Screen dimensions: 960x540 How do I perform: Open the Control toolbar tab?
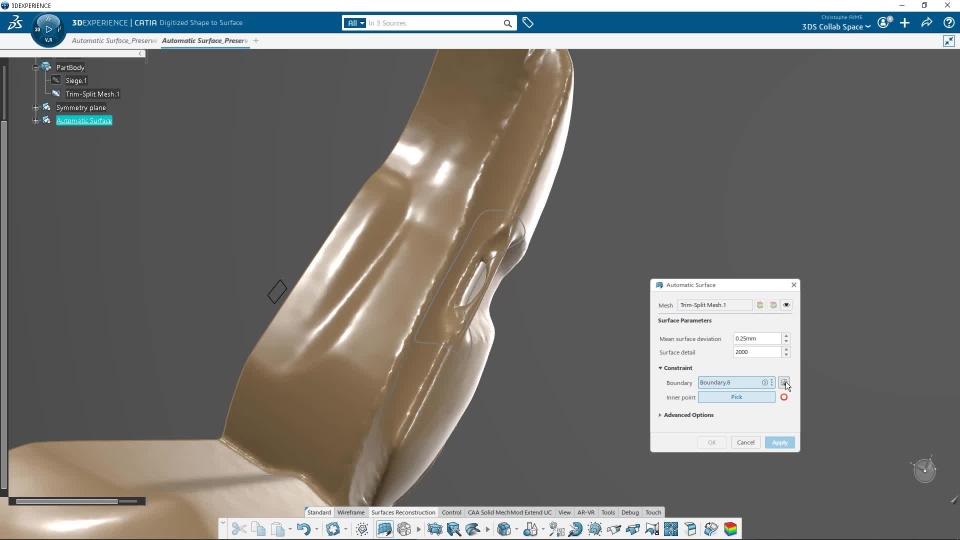[451, 512]
